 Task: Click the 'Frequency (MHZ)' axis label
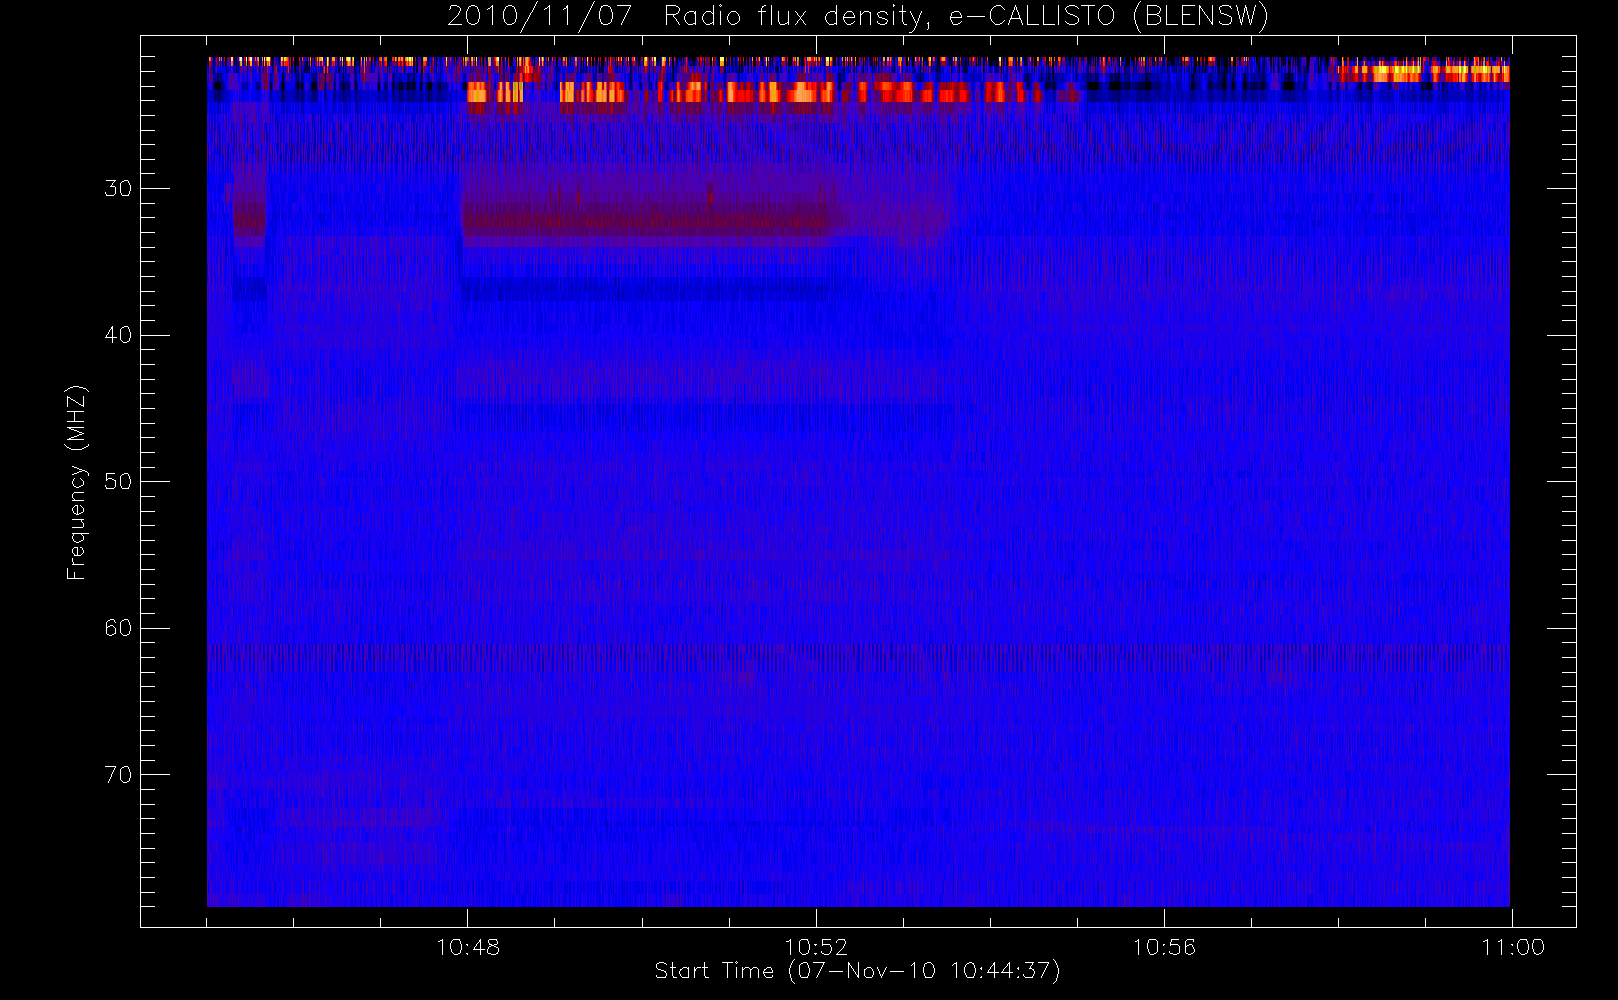tap(77, 482)
